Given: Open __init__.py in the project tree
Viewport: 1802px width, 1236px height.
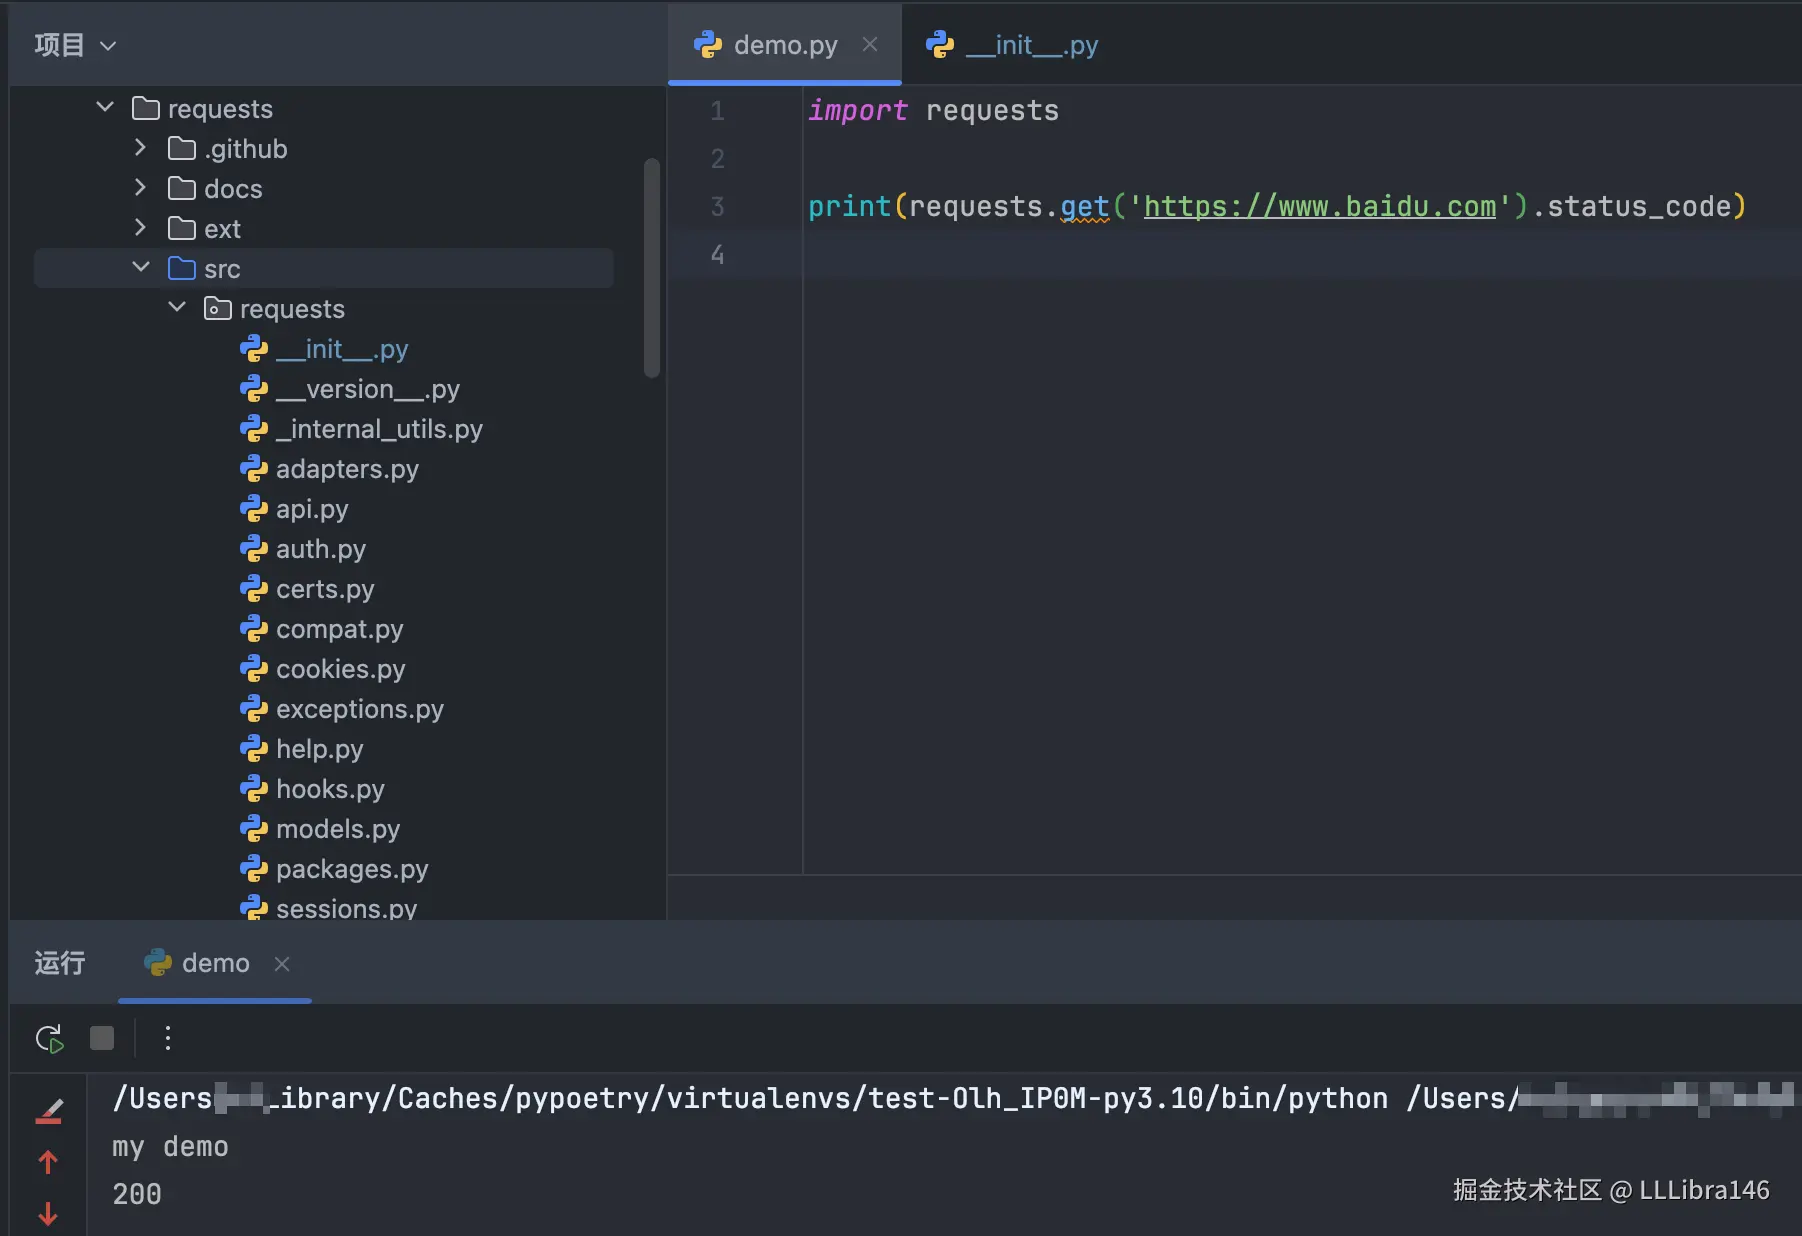Looking at the screenshot, I should (342, 349).
